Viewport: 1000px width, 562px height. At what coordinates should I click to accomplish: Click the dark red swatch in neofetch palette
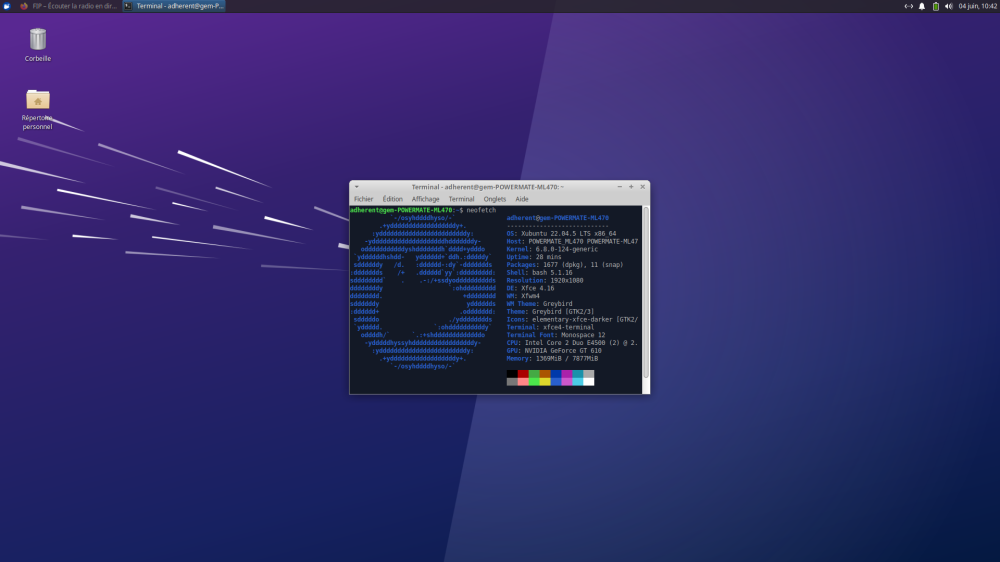coord(523,374)
